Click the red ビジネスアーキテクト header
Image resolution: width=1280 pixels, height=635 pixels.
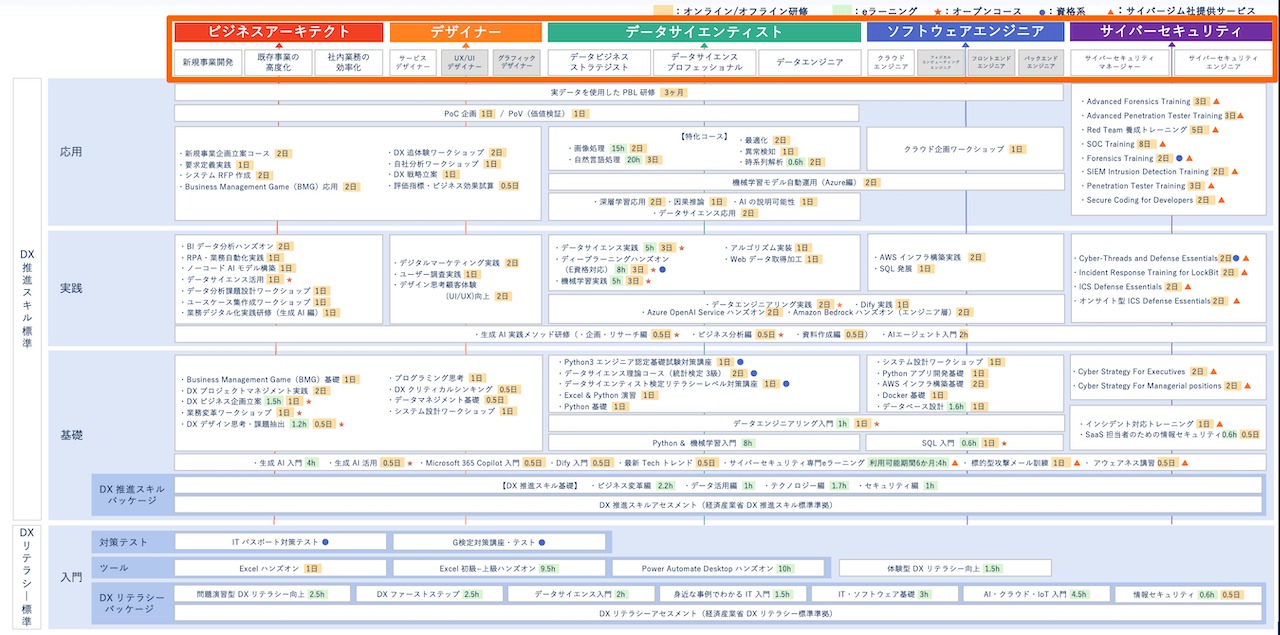(x=279, y=32)
